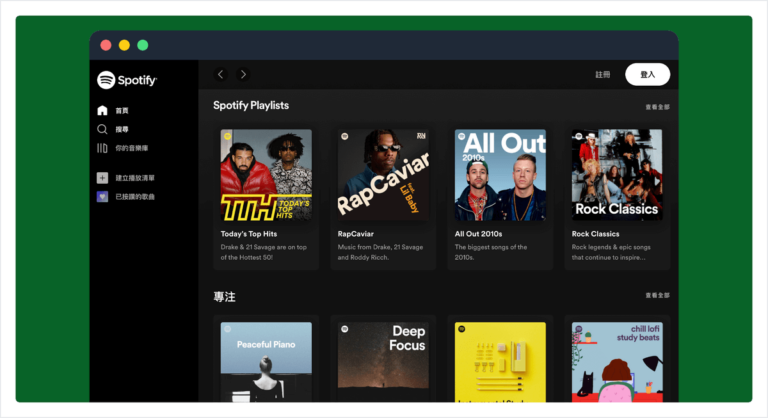The image size is (768, 418).
Task: Click the 註冊 sign up link
Action: [x=603, y=74]
